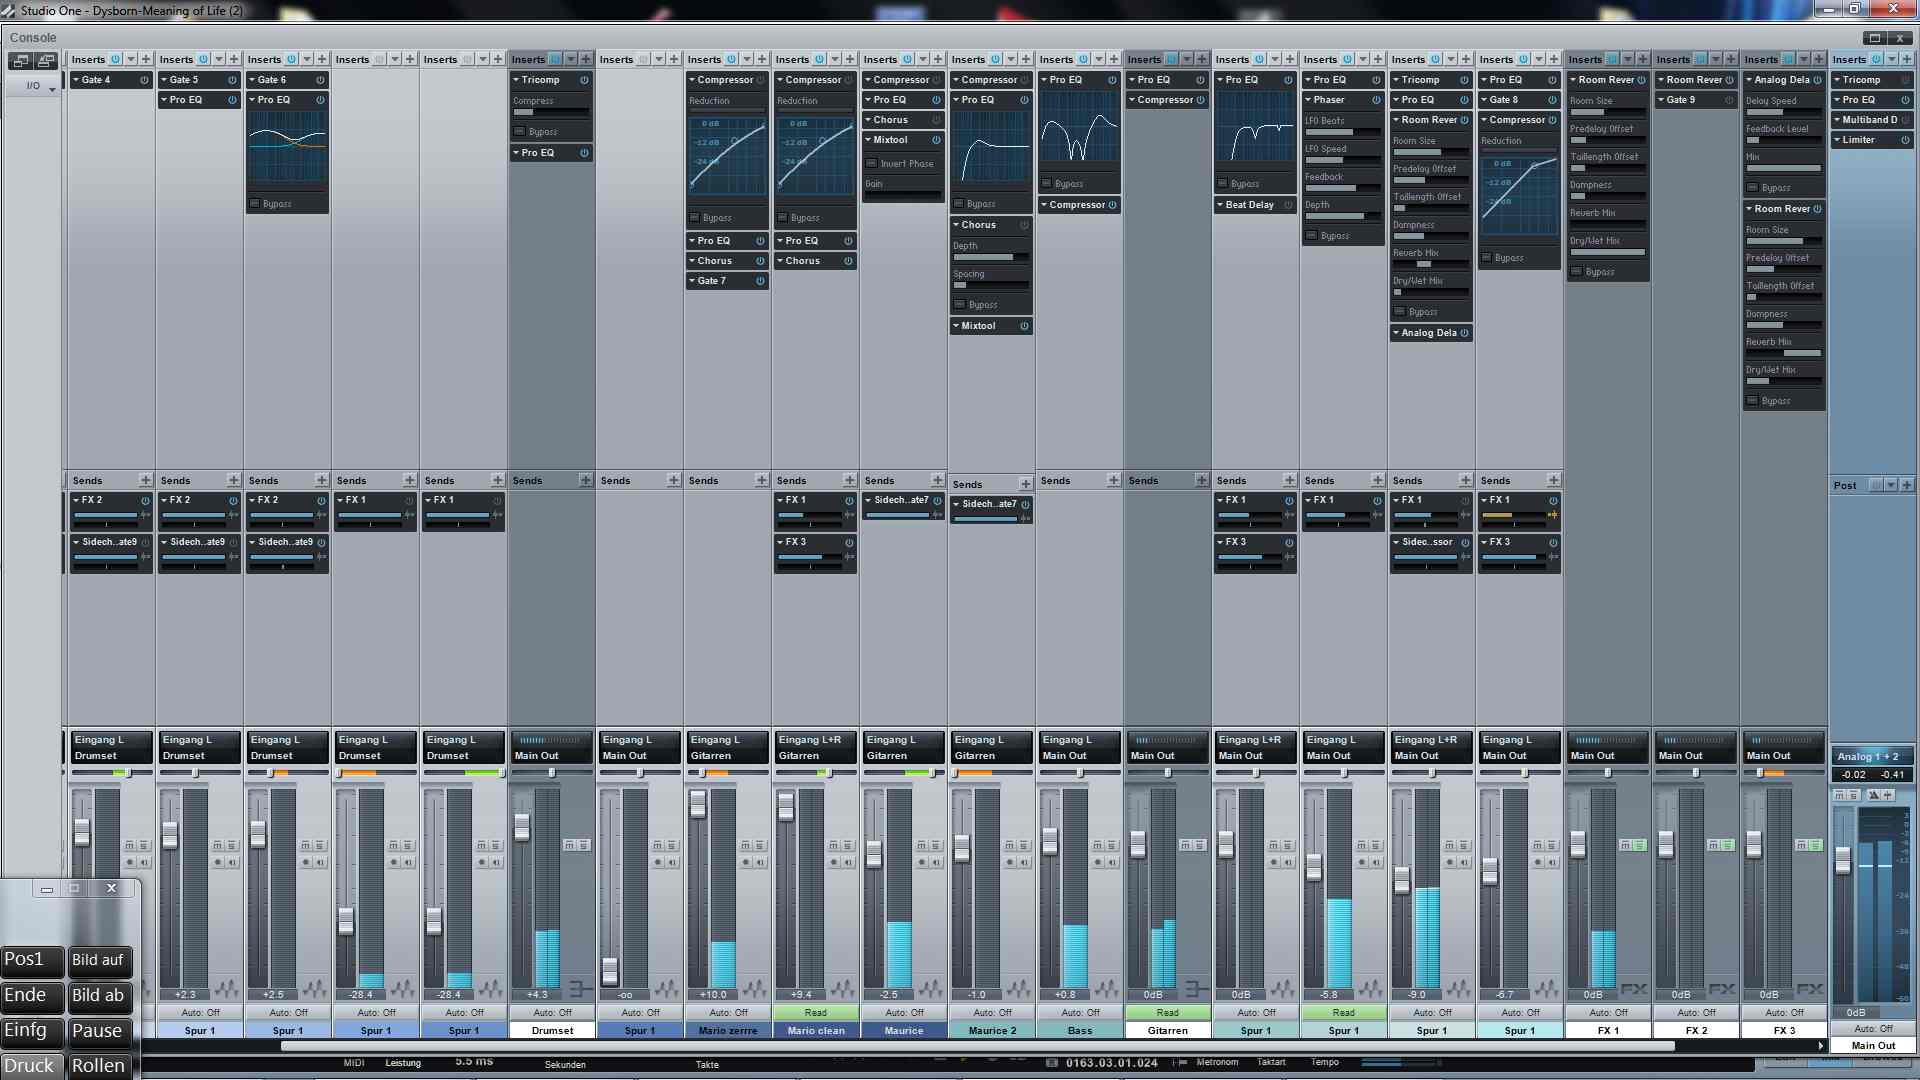The image size is (1920, 1080).
Task: Click the Druck on-screen key
Action: point(31,1066)
